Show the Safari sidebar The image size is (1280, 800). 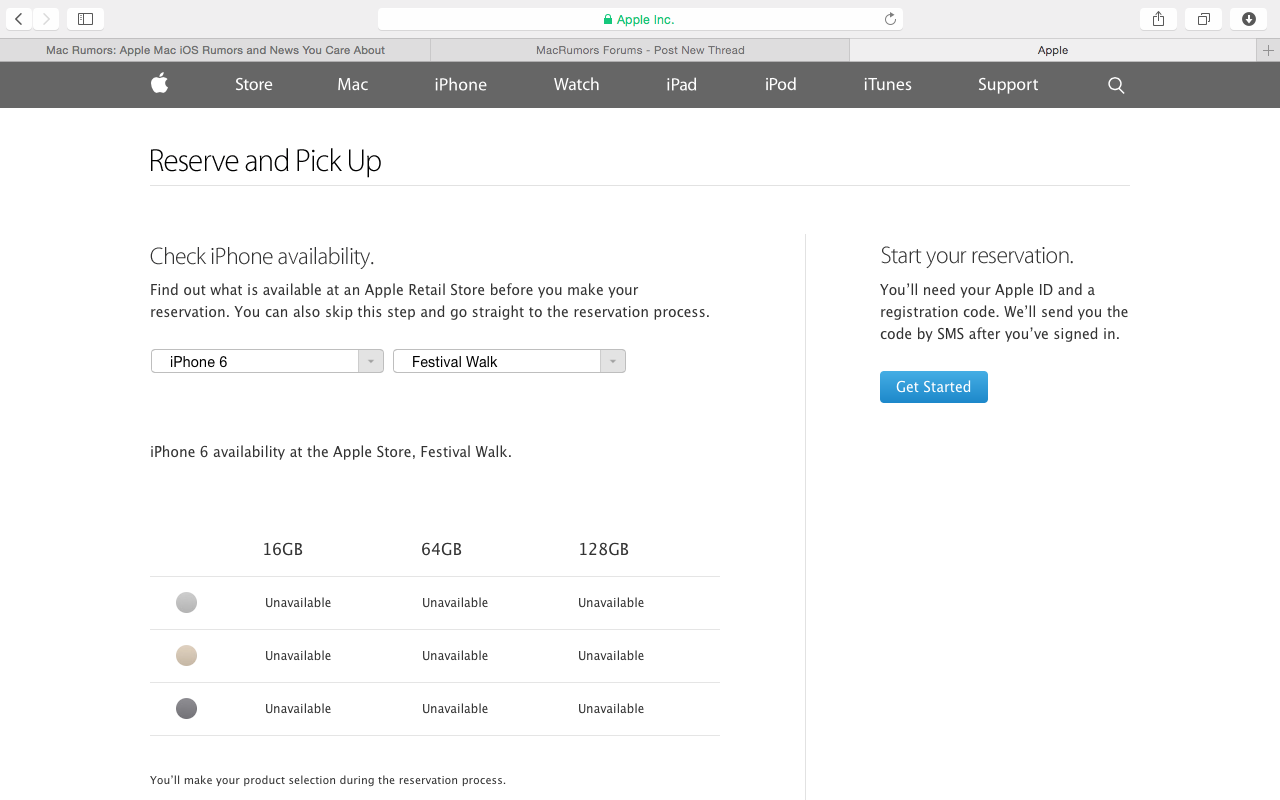click(85, 19)
